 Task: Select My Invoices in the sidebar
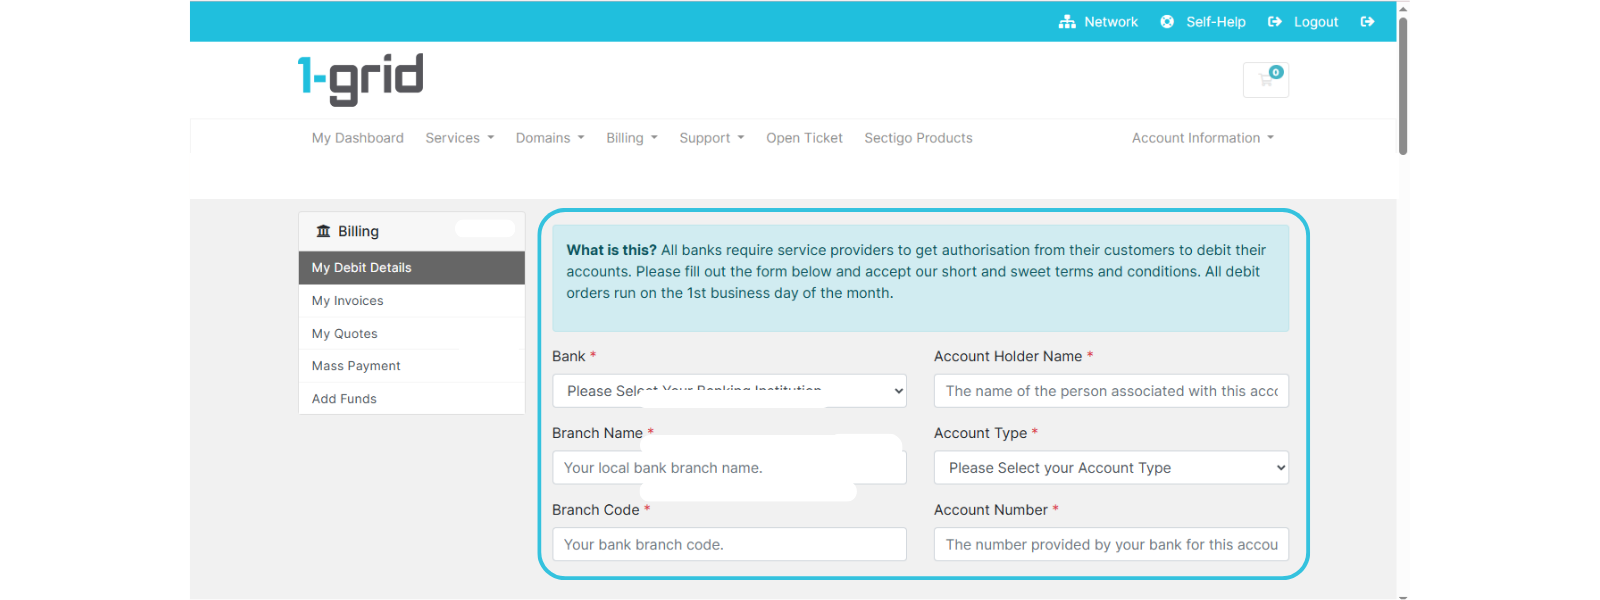[348, 301]
